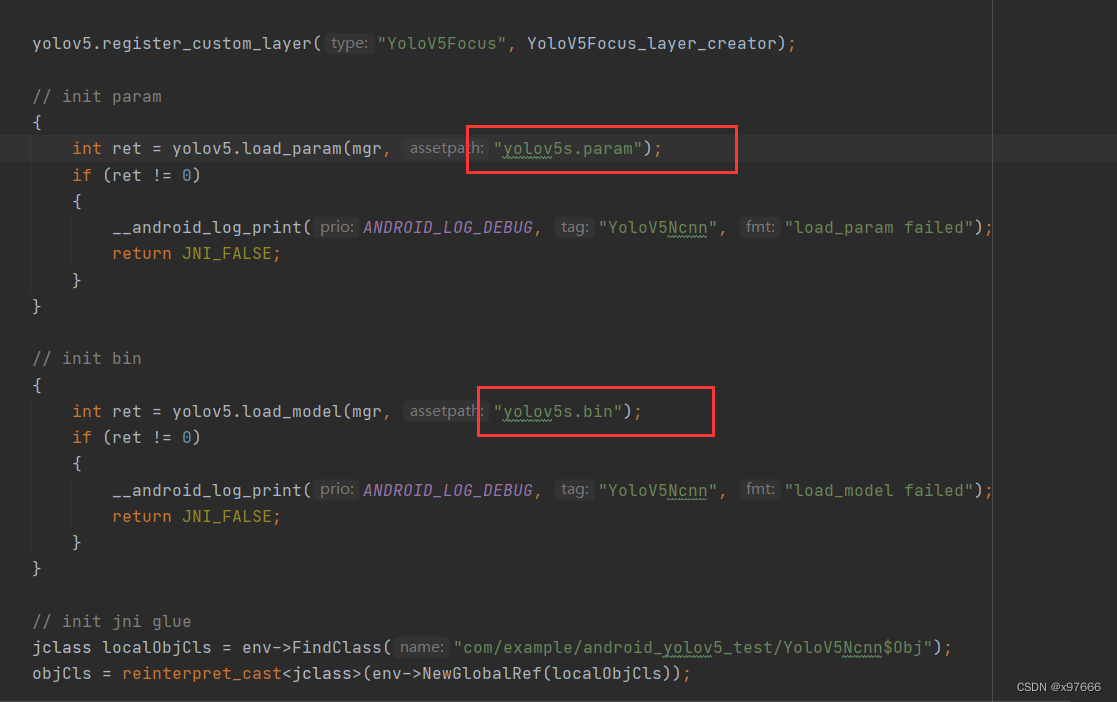Click the "if (ret != 0)" after load_model
1117x702 pixels.
pyautogui.click(x=137, y=438)
